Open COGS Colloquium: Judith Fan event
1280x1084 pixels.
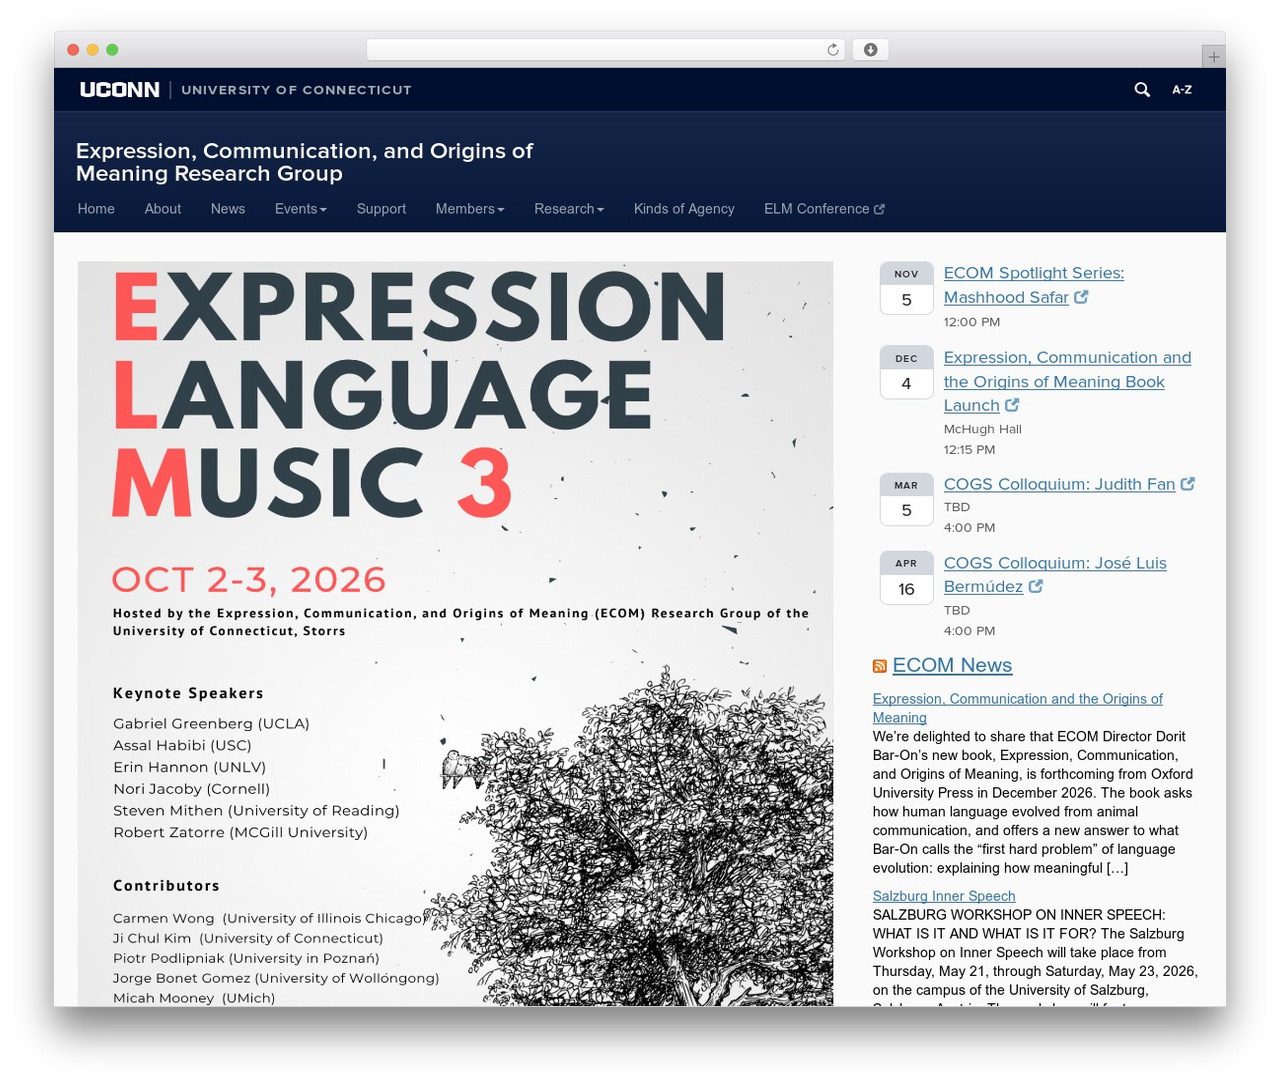(x=1059, y=484)
